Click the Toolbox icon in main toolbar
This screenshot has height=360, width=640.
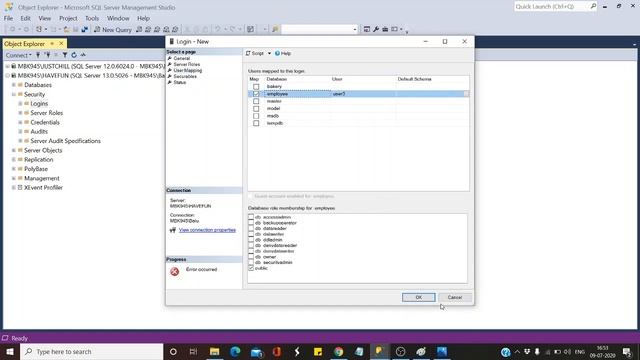point(385,29)
